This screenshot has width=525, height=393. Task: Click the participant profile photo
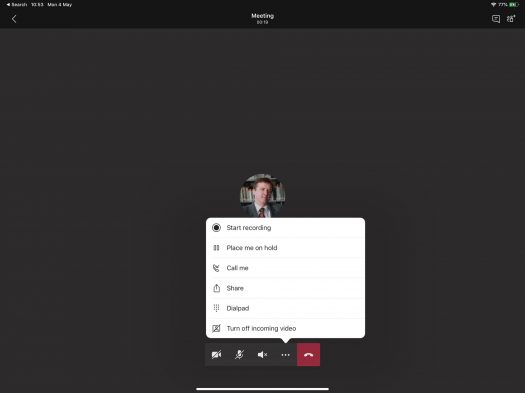pyautogui.click(x=262, y=195)
